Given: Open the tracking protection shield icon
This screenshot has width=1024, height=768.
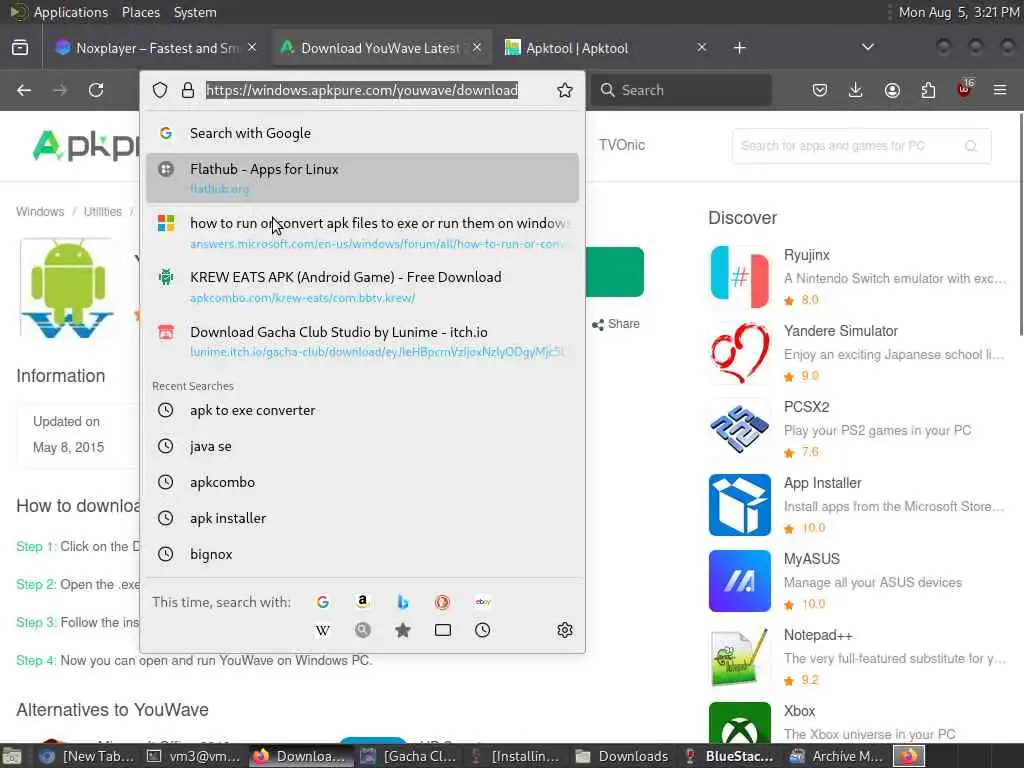Looking at the screenshot, I should click(x=160, y=90).
